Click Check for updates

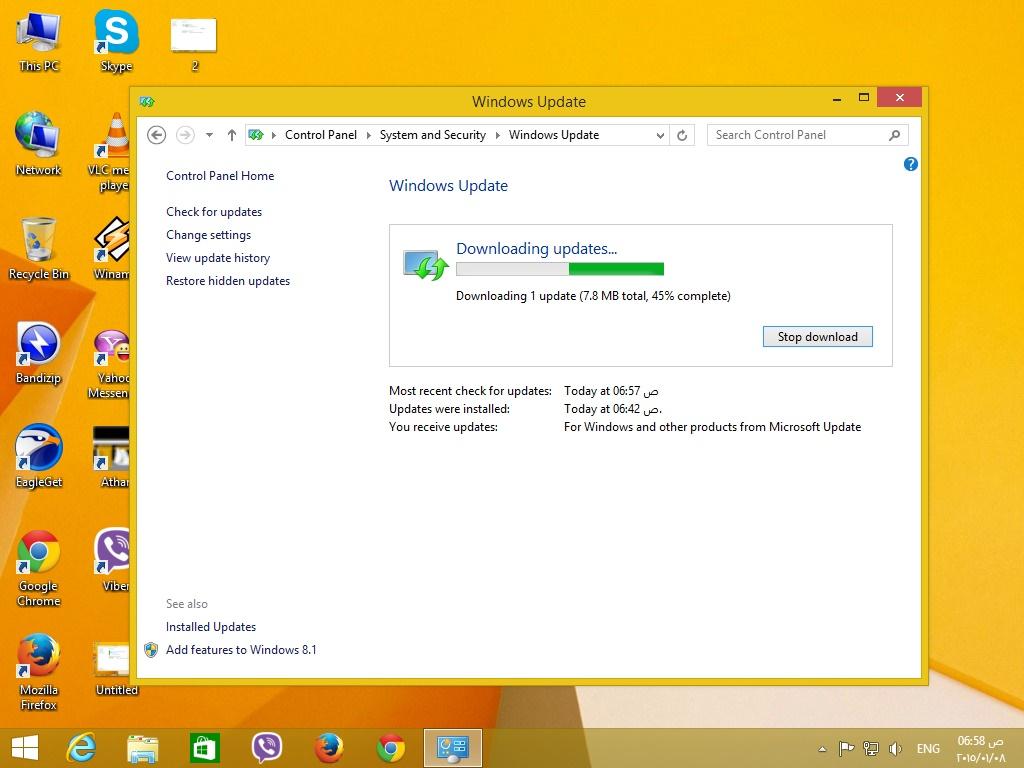pyautogui.click(x=214, y=212)
